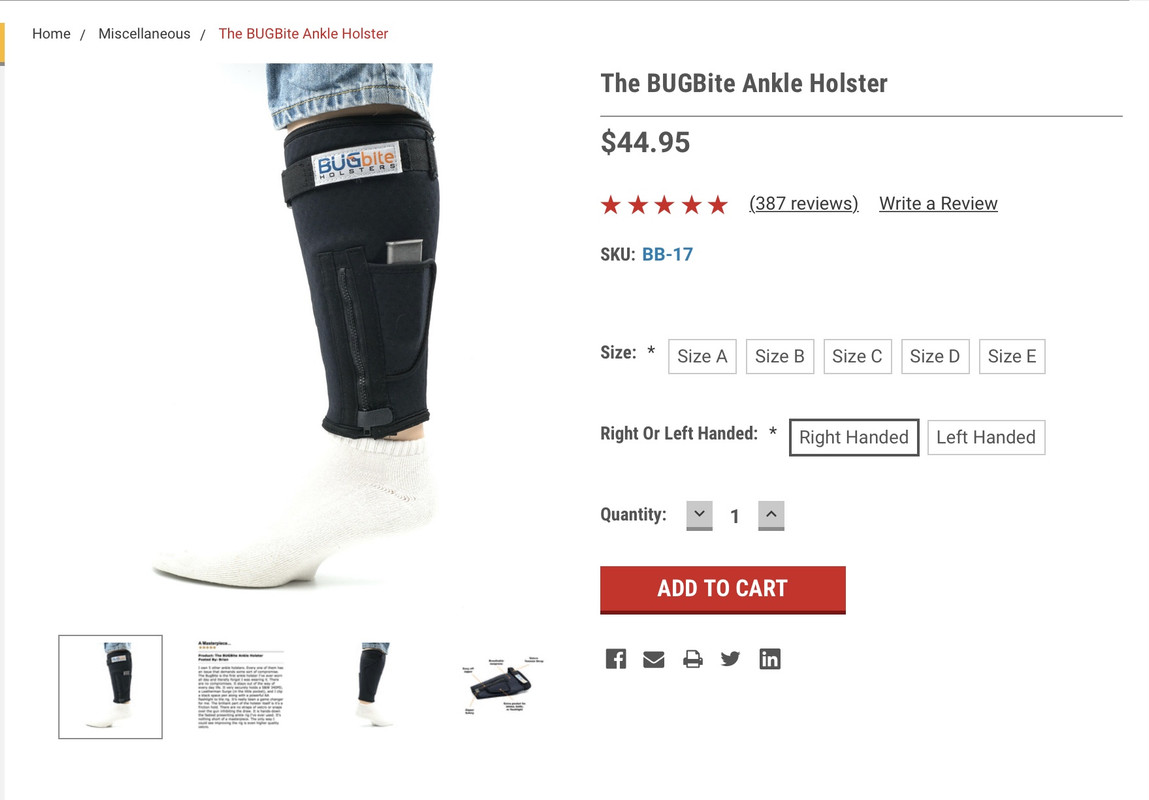This screenshot has width=1149, height=800.
Task: Select the review text thumbnail
Action: tap(240, 686)
